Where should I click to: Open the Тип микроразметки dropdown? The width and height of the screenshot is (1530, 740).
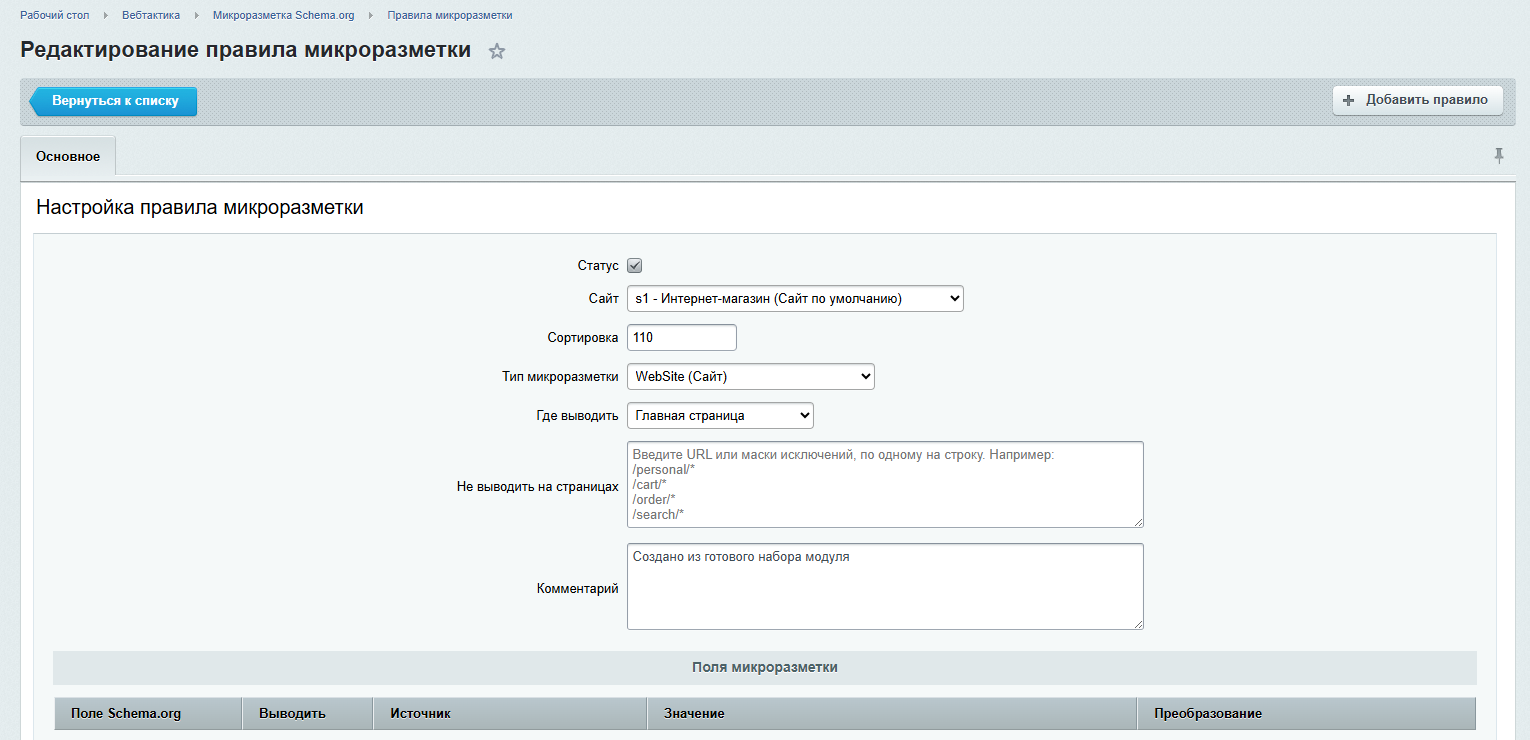coord(751,377)
